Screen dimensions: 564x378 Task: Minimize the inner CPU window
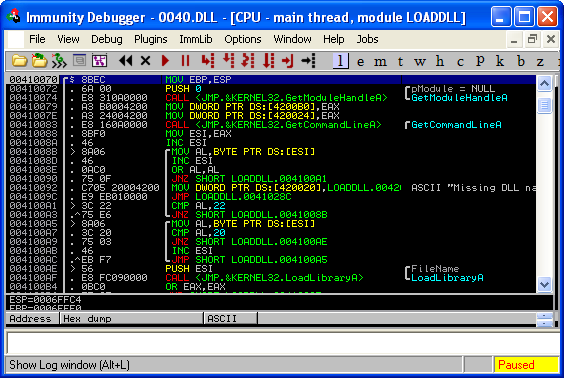pyautogui.click(x=514, y=40)
